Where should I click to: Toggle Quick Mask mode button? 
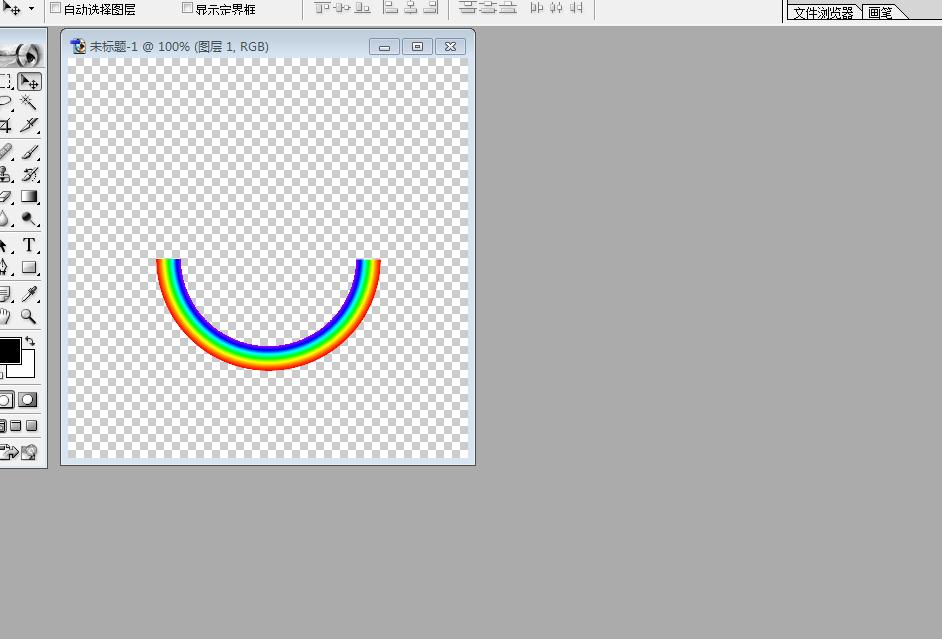28,400
